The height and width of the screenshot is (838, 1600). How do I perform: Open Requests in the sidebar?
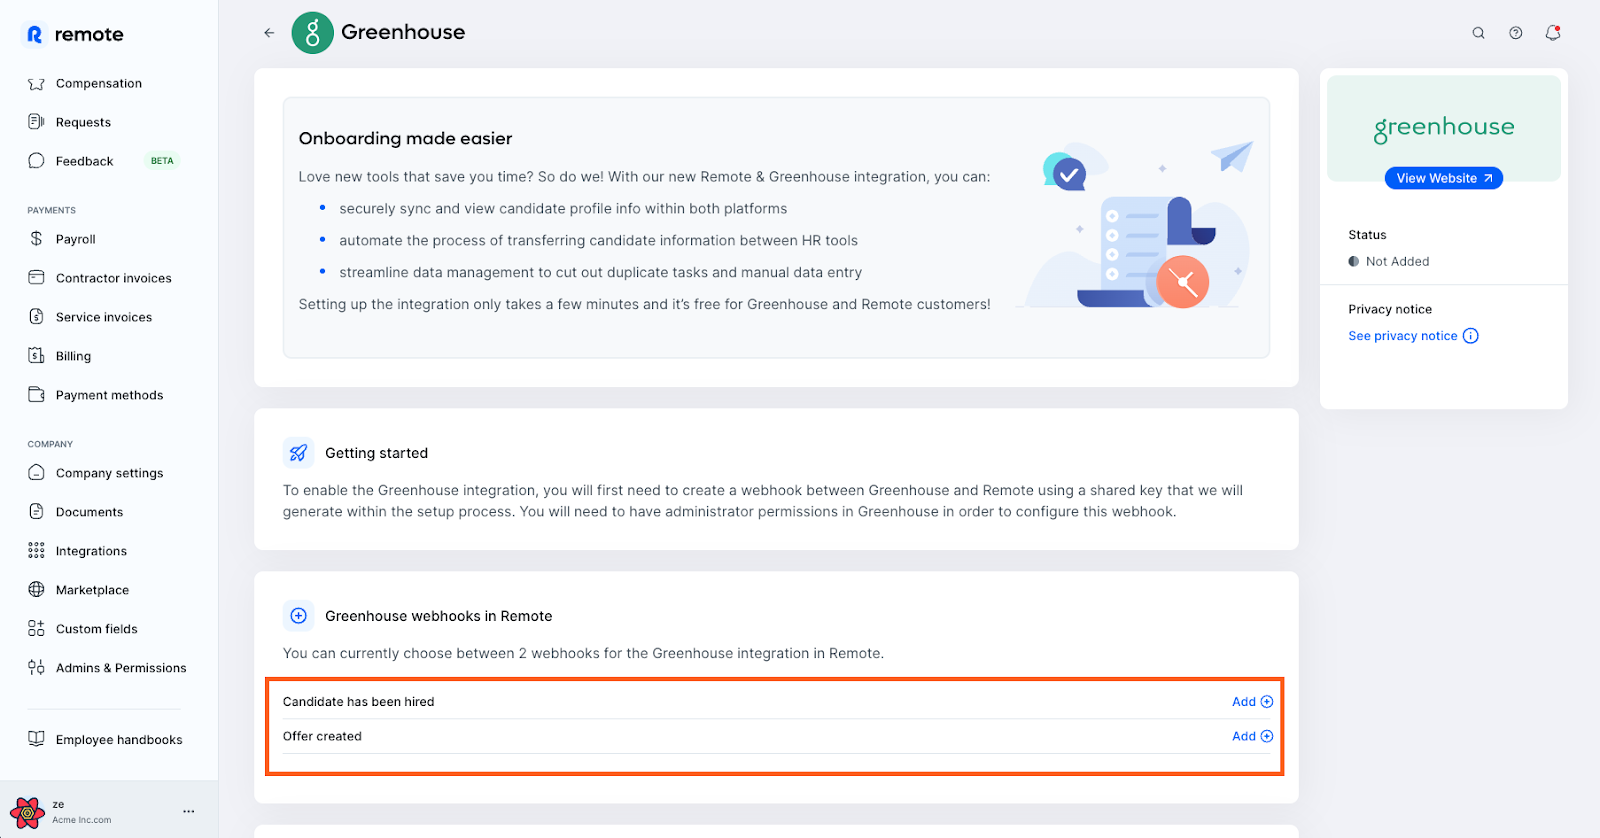click(x=84, y=122)
